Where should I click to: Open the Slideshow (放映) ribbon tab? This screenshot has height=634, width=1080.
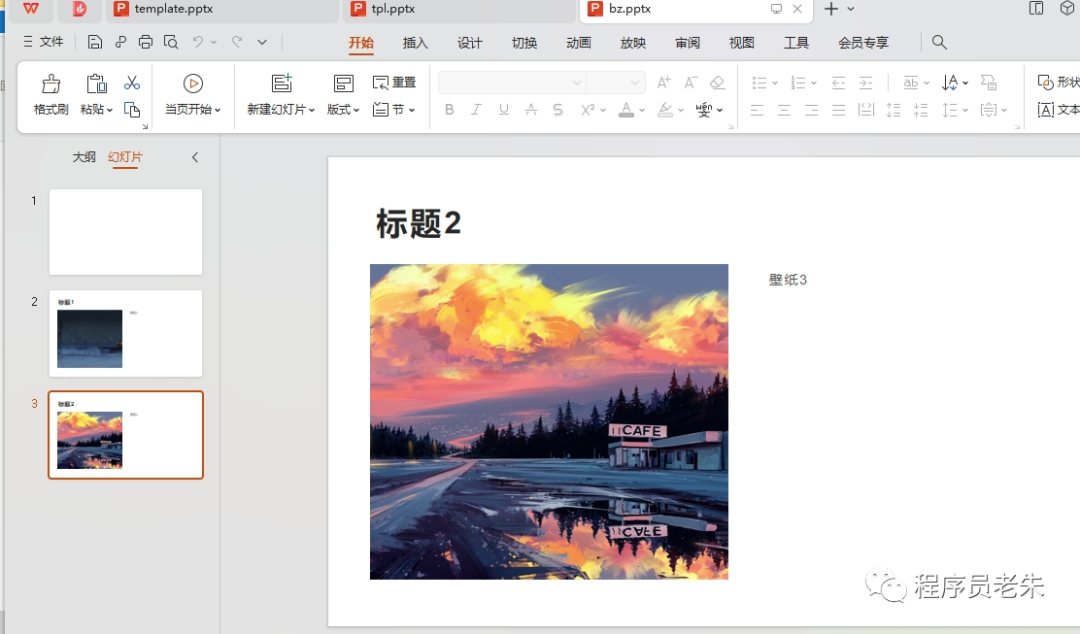(633, 43)
